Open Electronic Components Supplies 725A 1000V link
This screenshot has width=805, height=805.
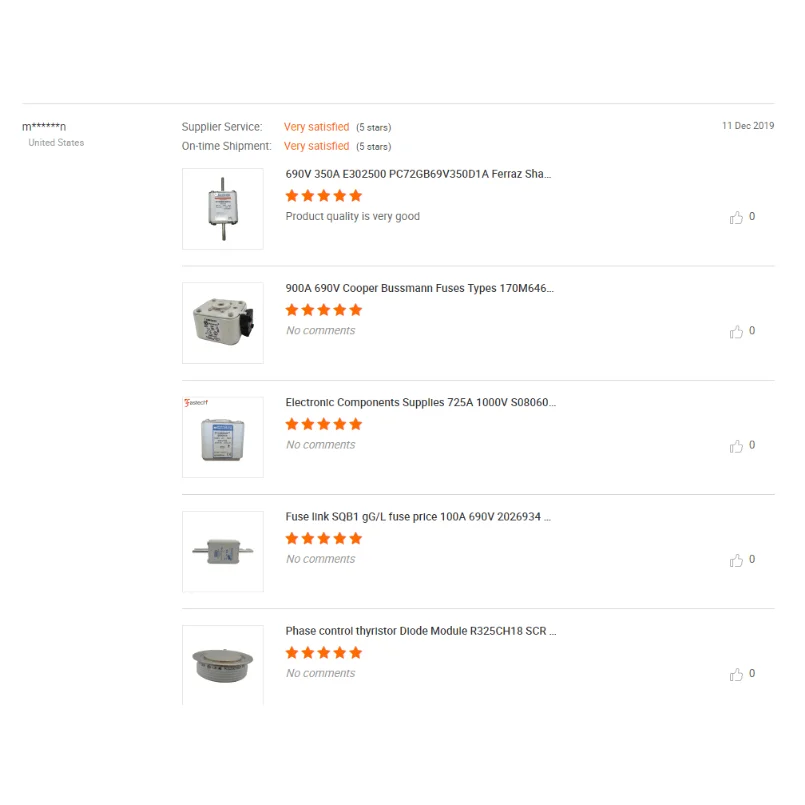[x=420, y=403]
